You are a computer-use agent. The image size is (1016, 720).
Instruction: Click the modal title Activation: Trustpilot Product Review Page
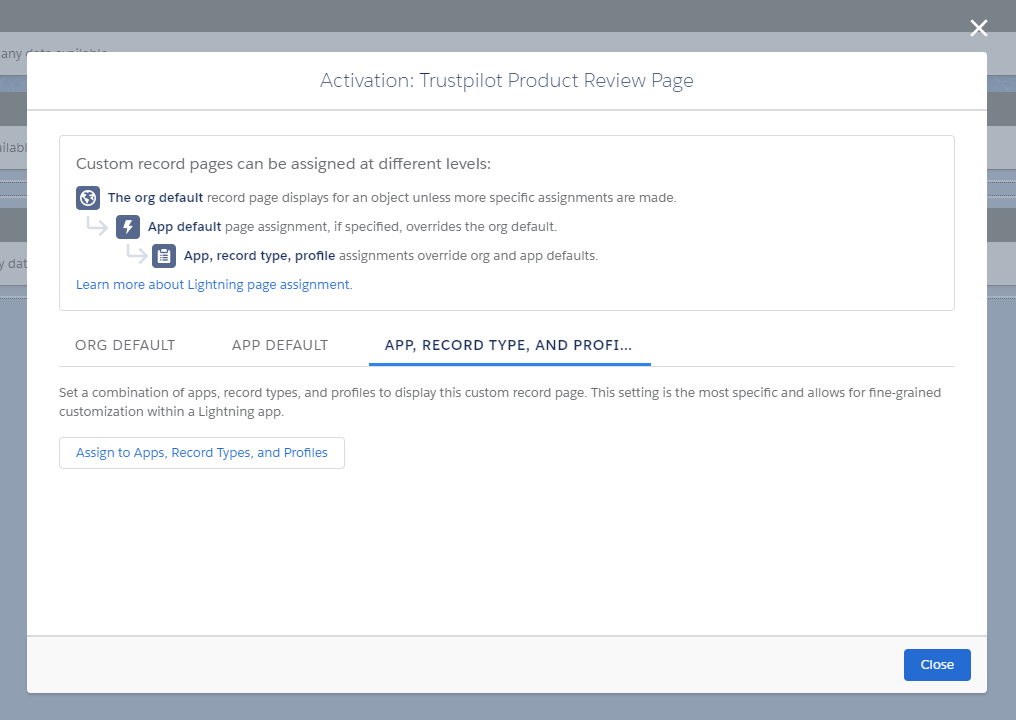(x=507, y=80)
